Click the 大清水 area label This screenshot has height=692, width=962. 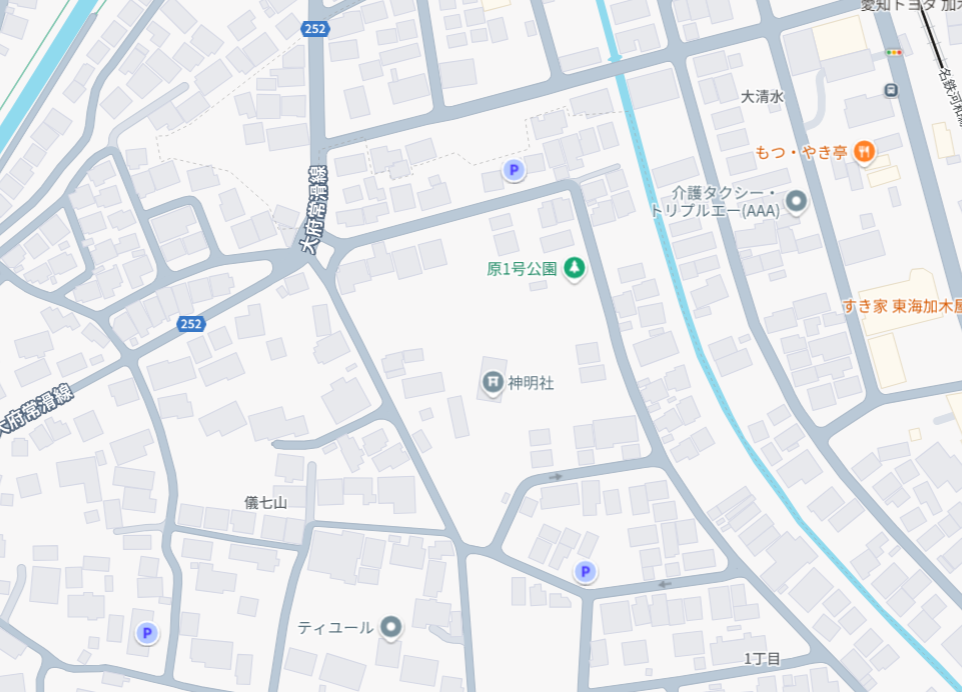tap(763, 97)
